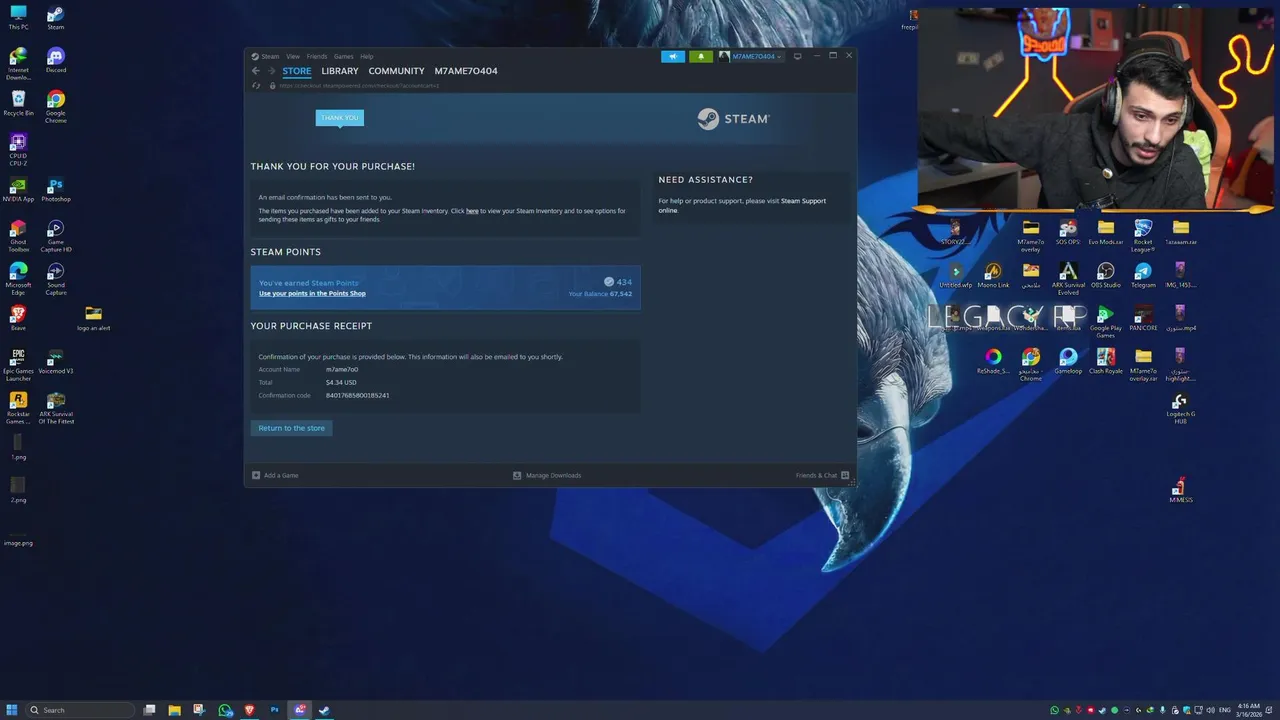1280x720 pixels.
Task: Select Photoshop desktop shortcut
Action: (56, 189)
